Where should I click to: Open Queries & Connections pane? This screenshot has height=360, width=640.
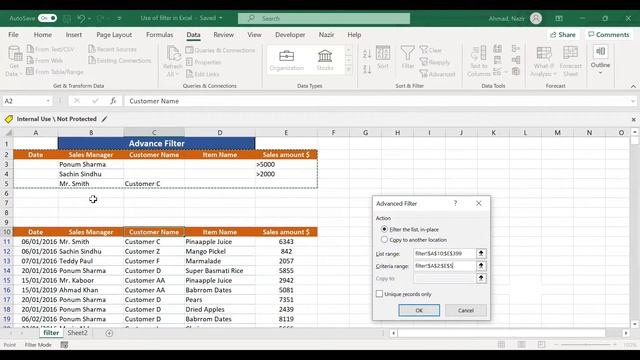[x=220, y=50]
